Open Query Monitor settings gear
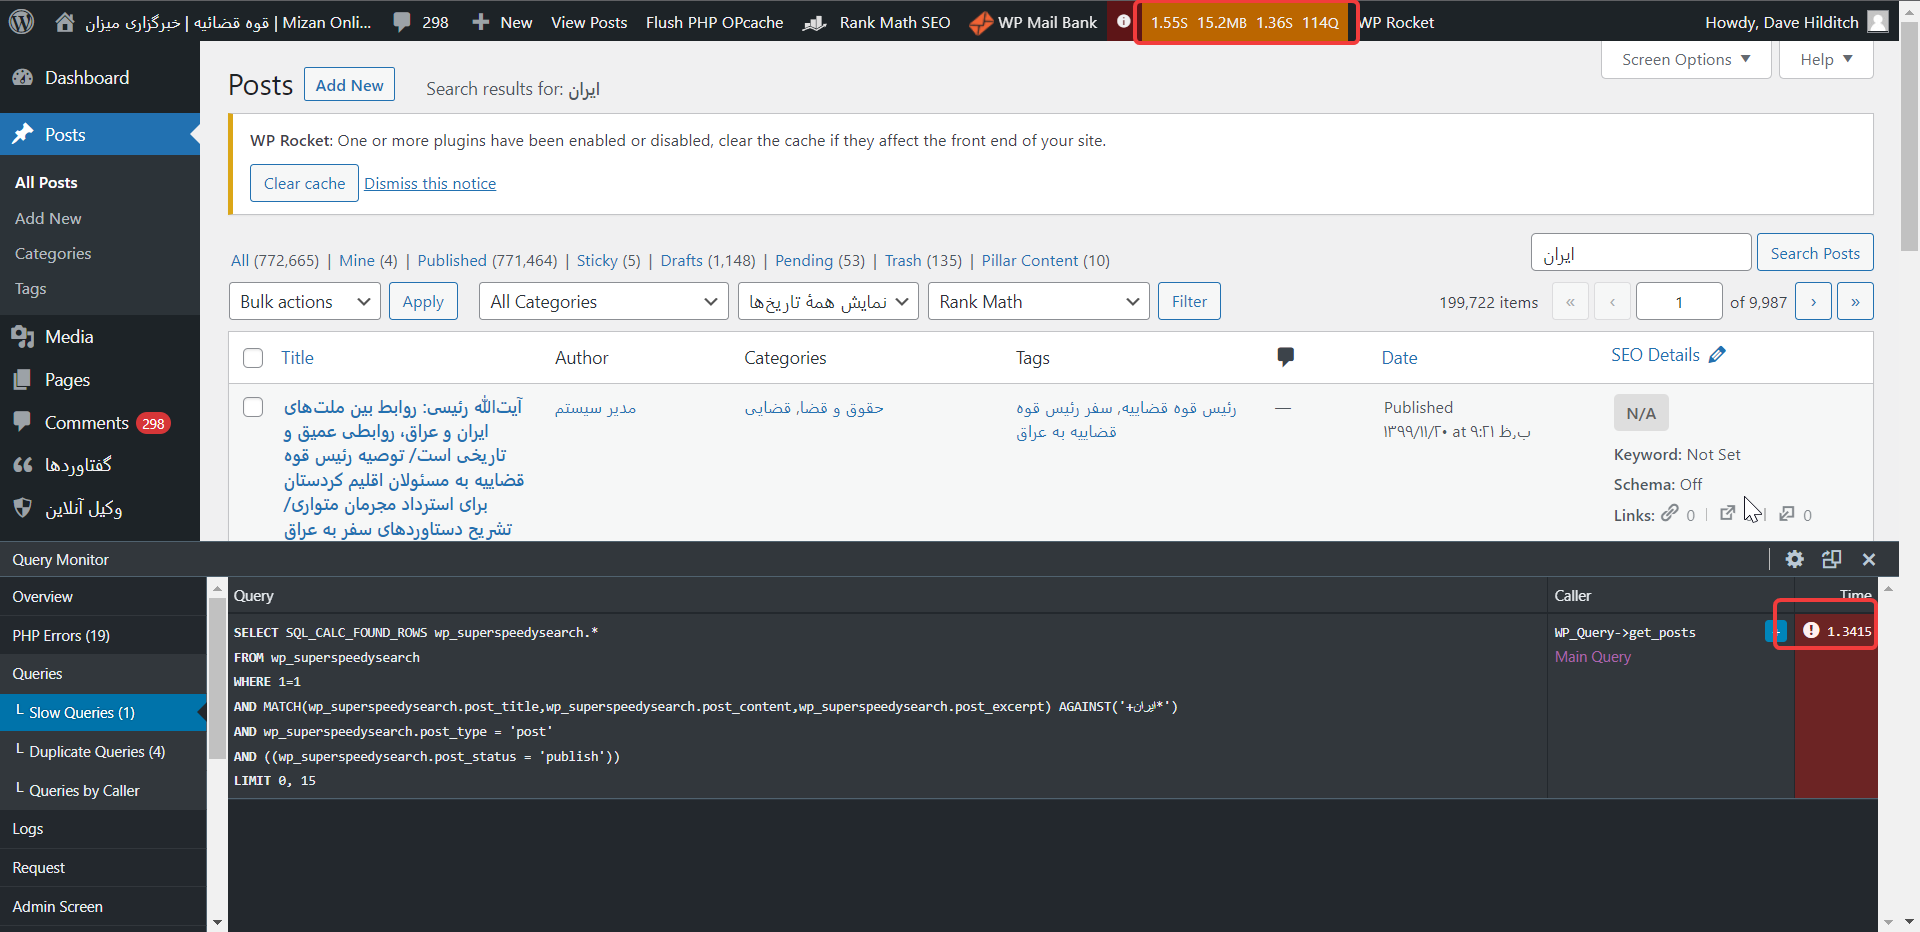The width and height of the screenshot is (1920, 932). (1795, 559)
